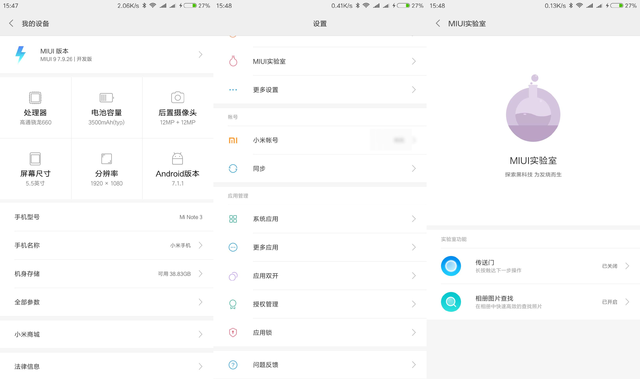Tap 5.5英寸 screen size value
Screen dimensions: 640x379
[35, 184]
